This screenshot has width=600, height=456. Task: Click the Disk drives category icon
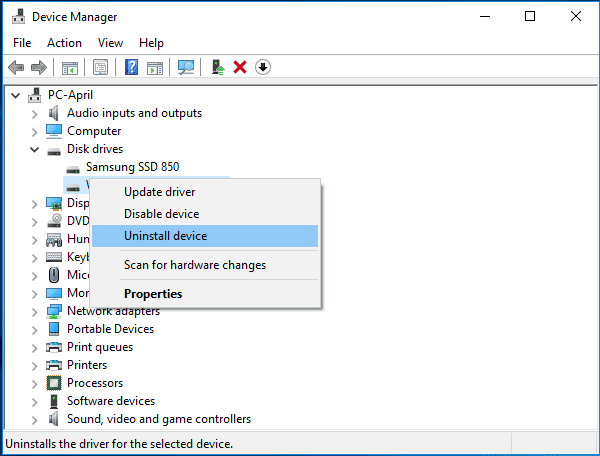click(54, 151)
